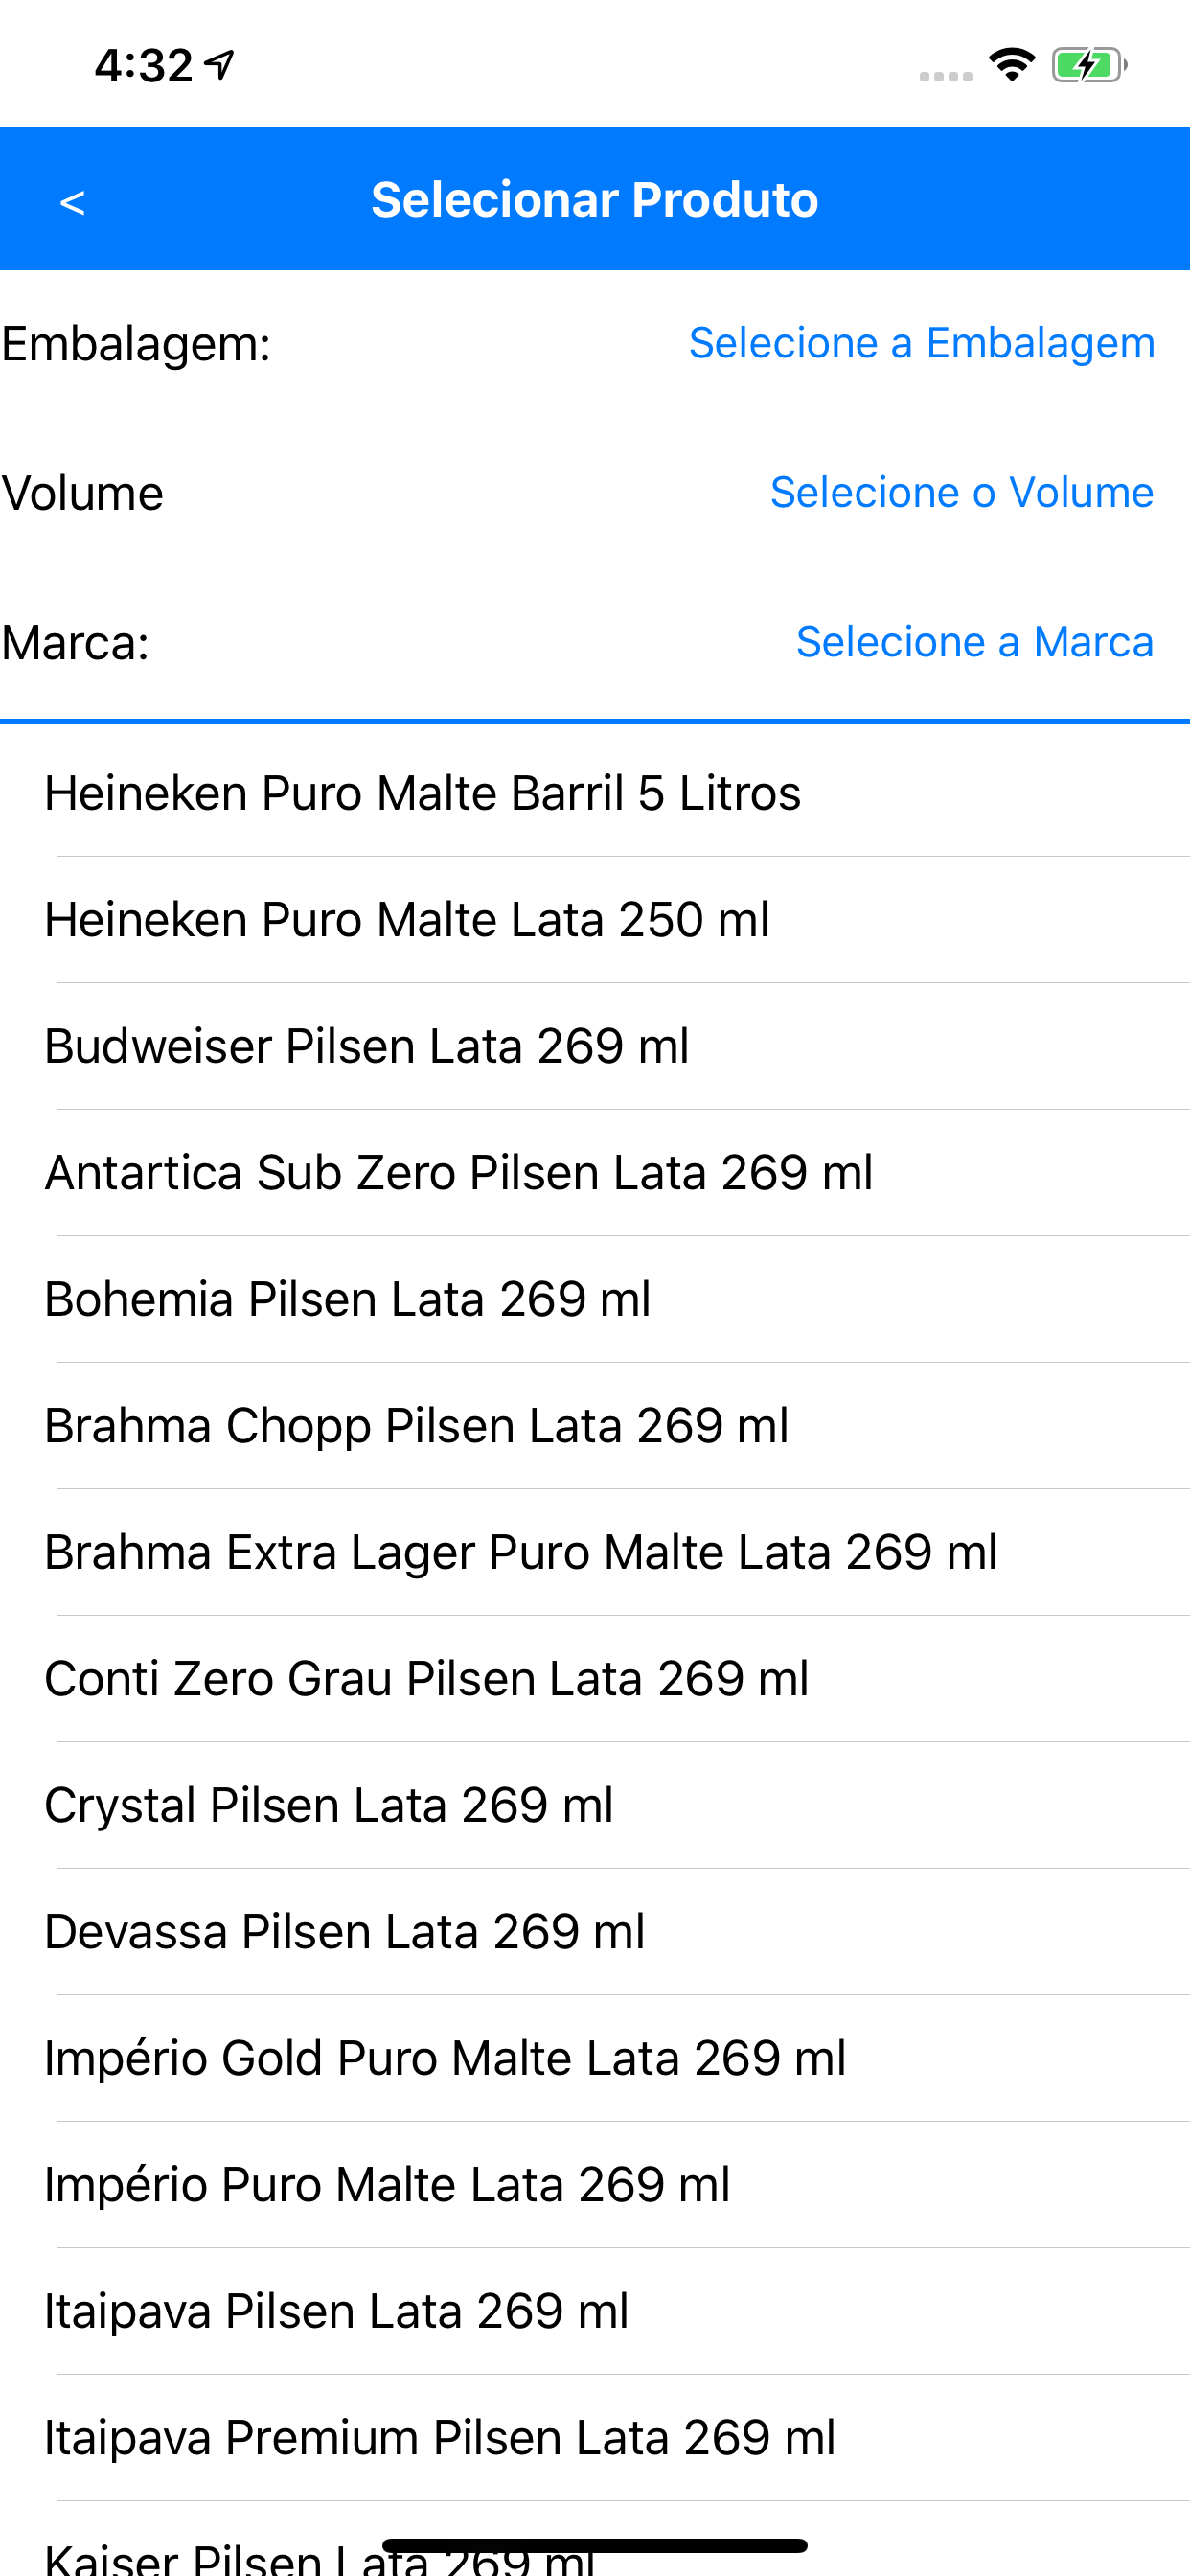Tap the battery charging icon
Screen dimensions: 1190x2576
(x=1089, y=65)
